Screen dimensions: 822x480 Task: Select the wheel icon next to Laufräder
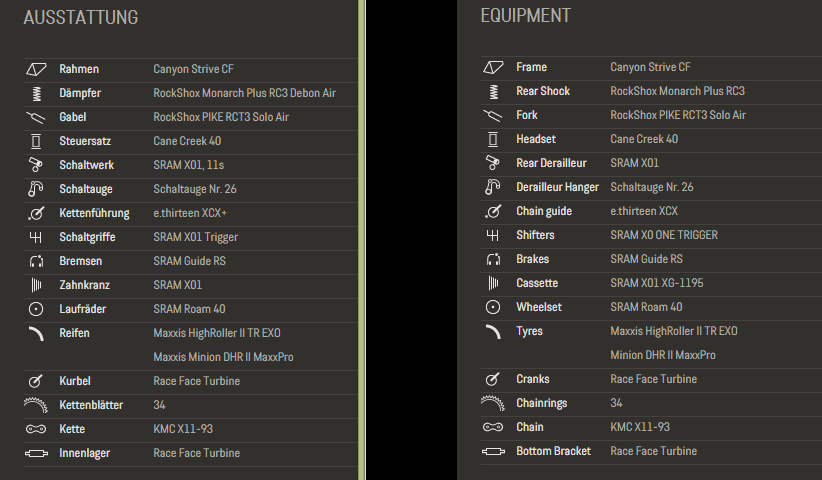click(36, 309)
